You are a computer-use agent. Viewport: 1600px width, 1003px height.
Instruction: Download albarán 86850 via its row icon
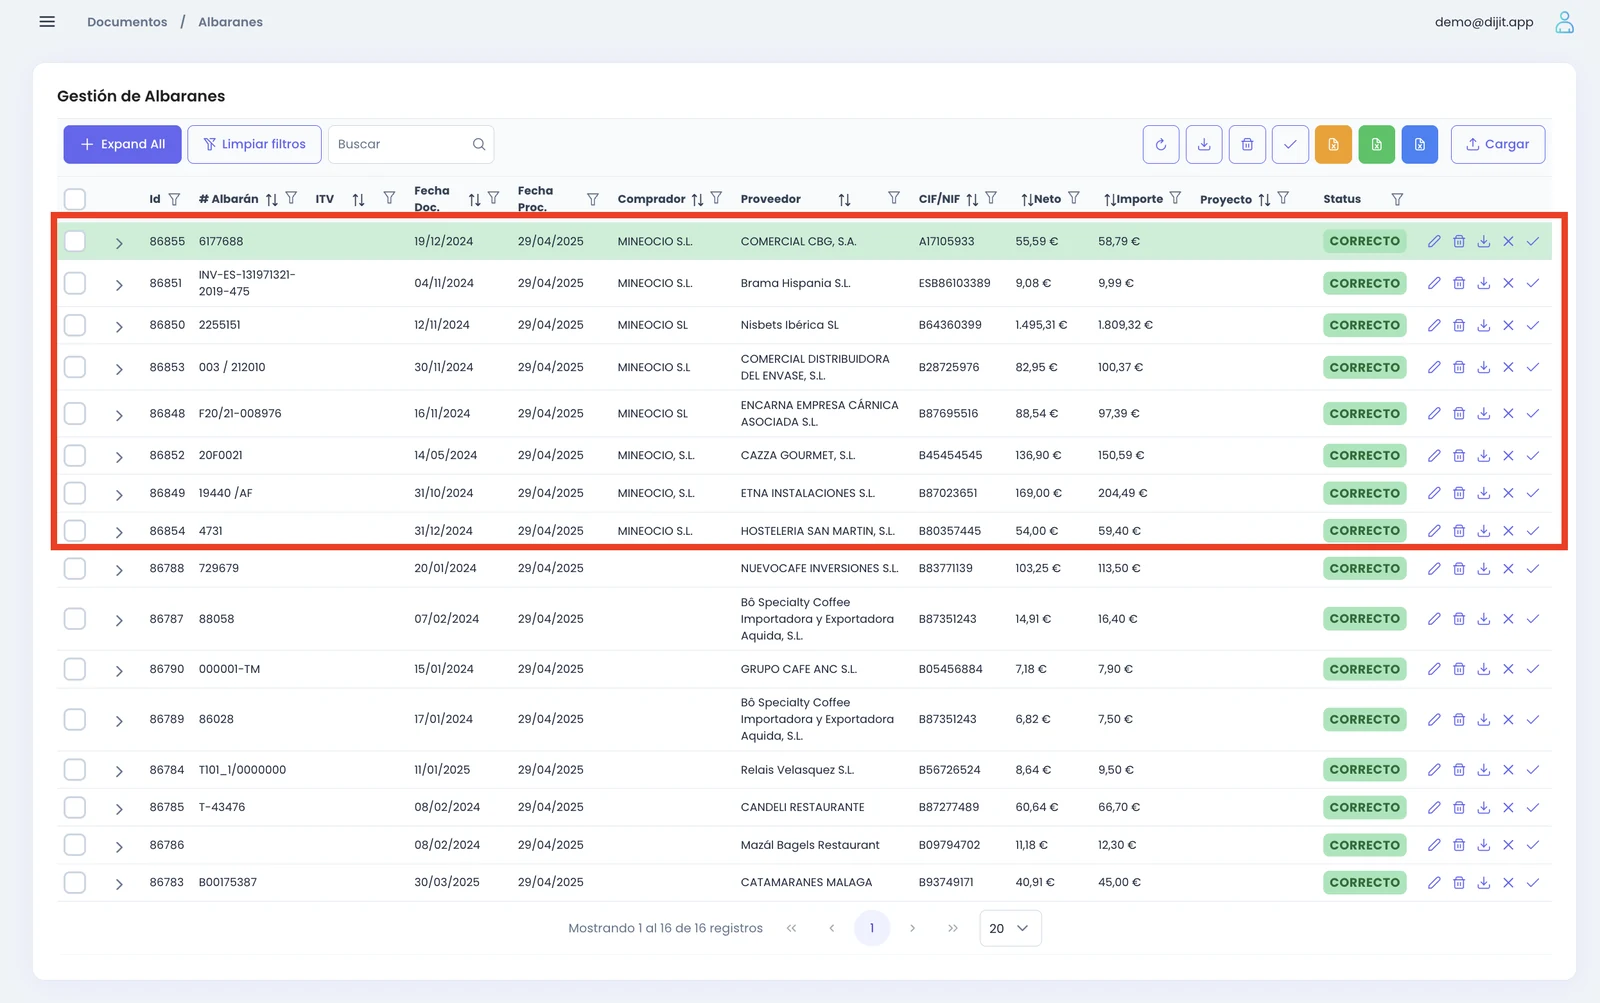point(1484,325)
